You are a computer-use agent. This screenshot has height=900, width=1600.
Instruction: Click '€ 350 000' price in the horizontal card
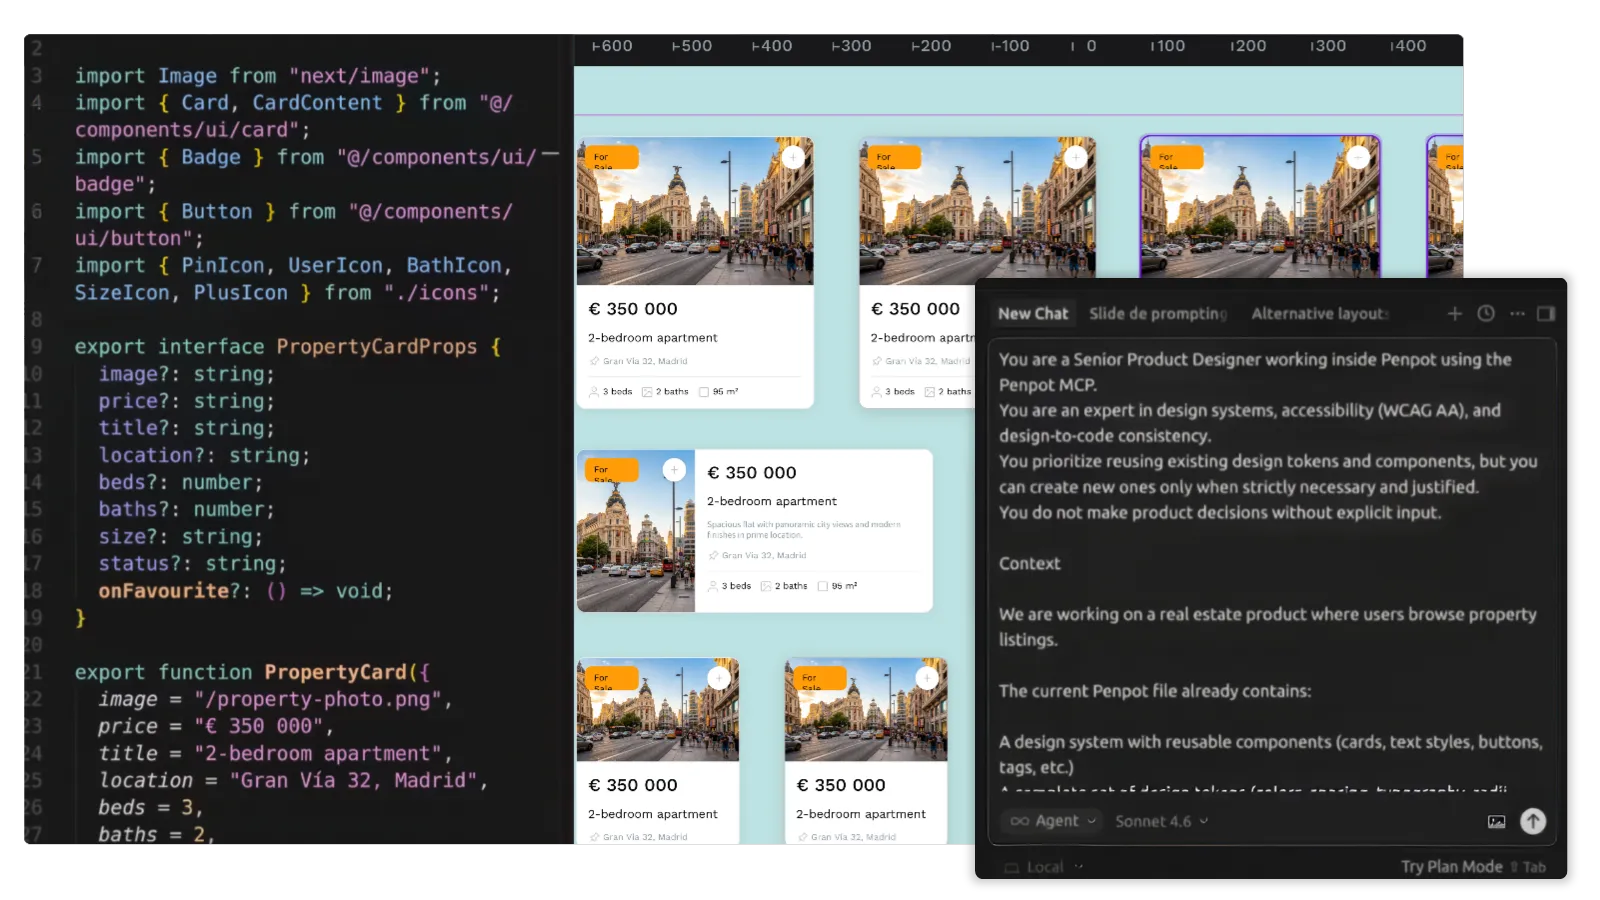(752, 473)
